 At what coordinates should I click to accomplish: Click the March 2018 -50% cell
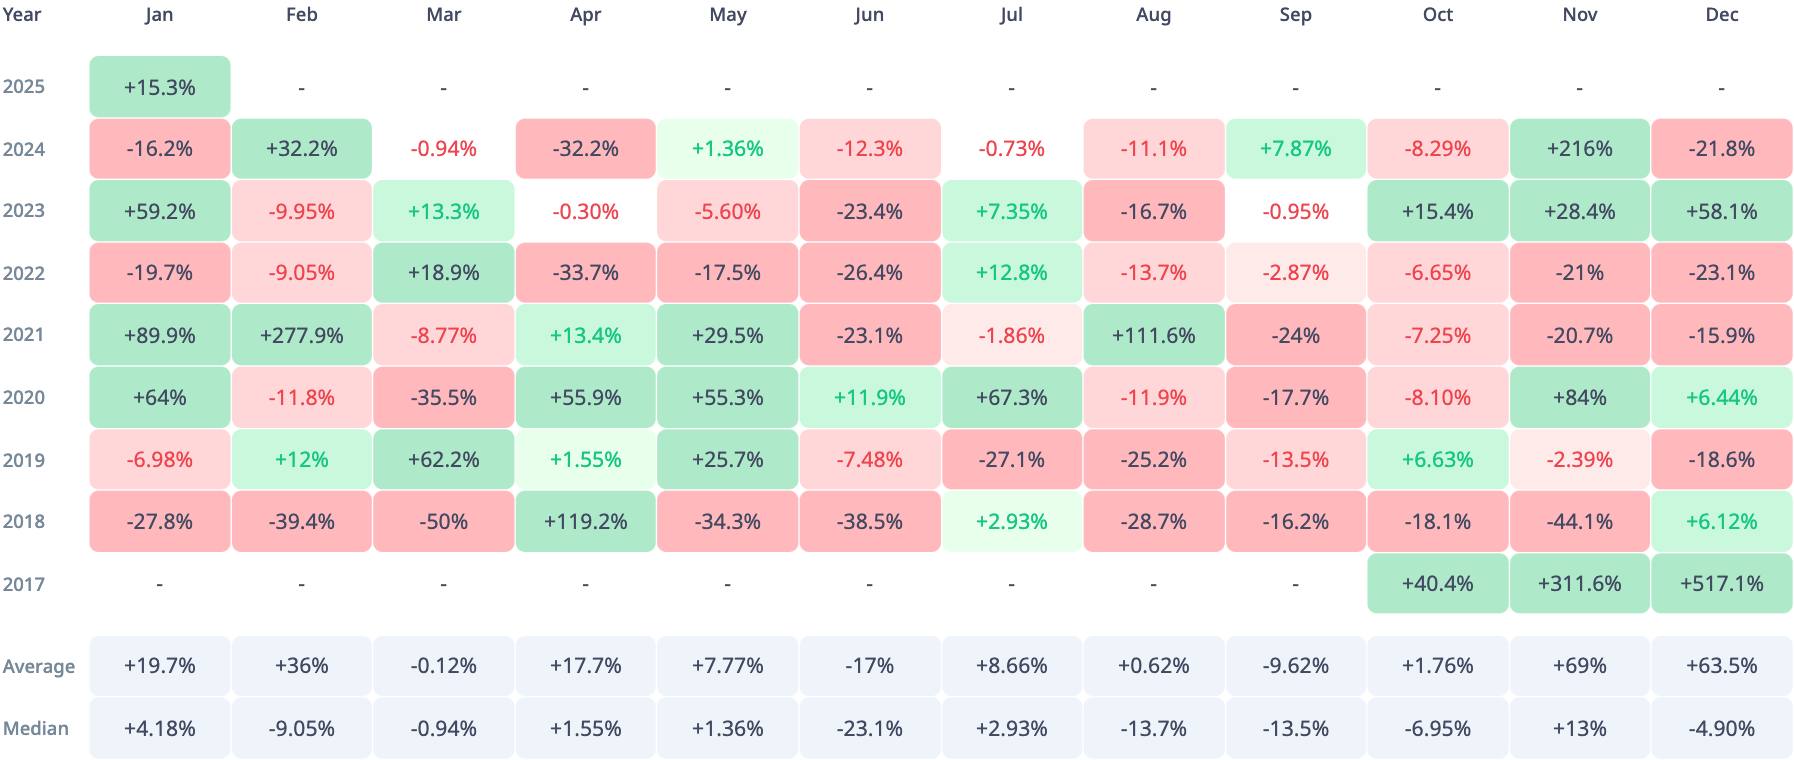tap(444, 522)
